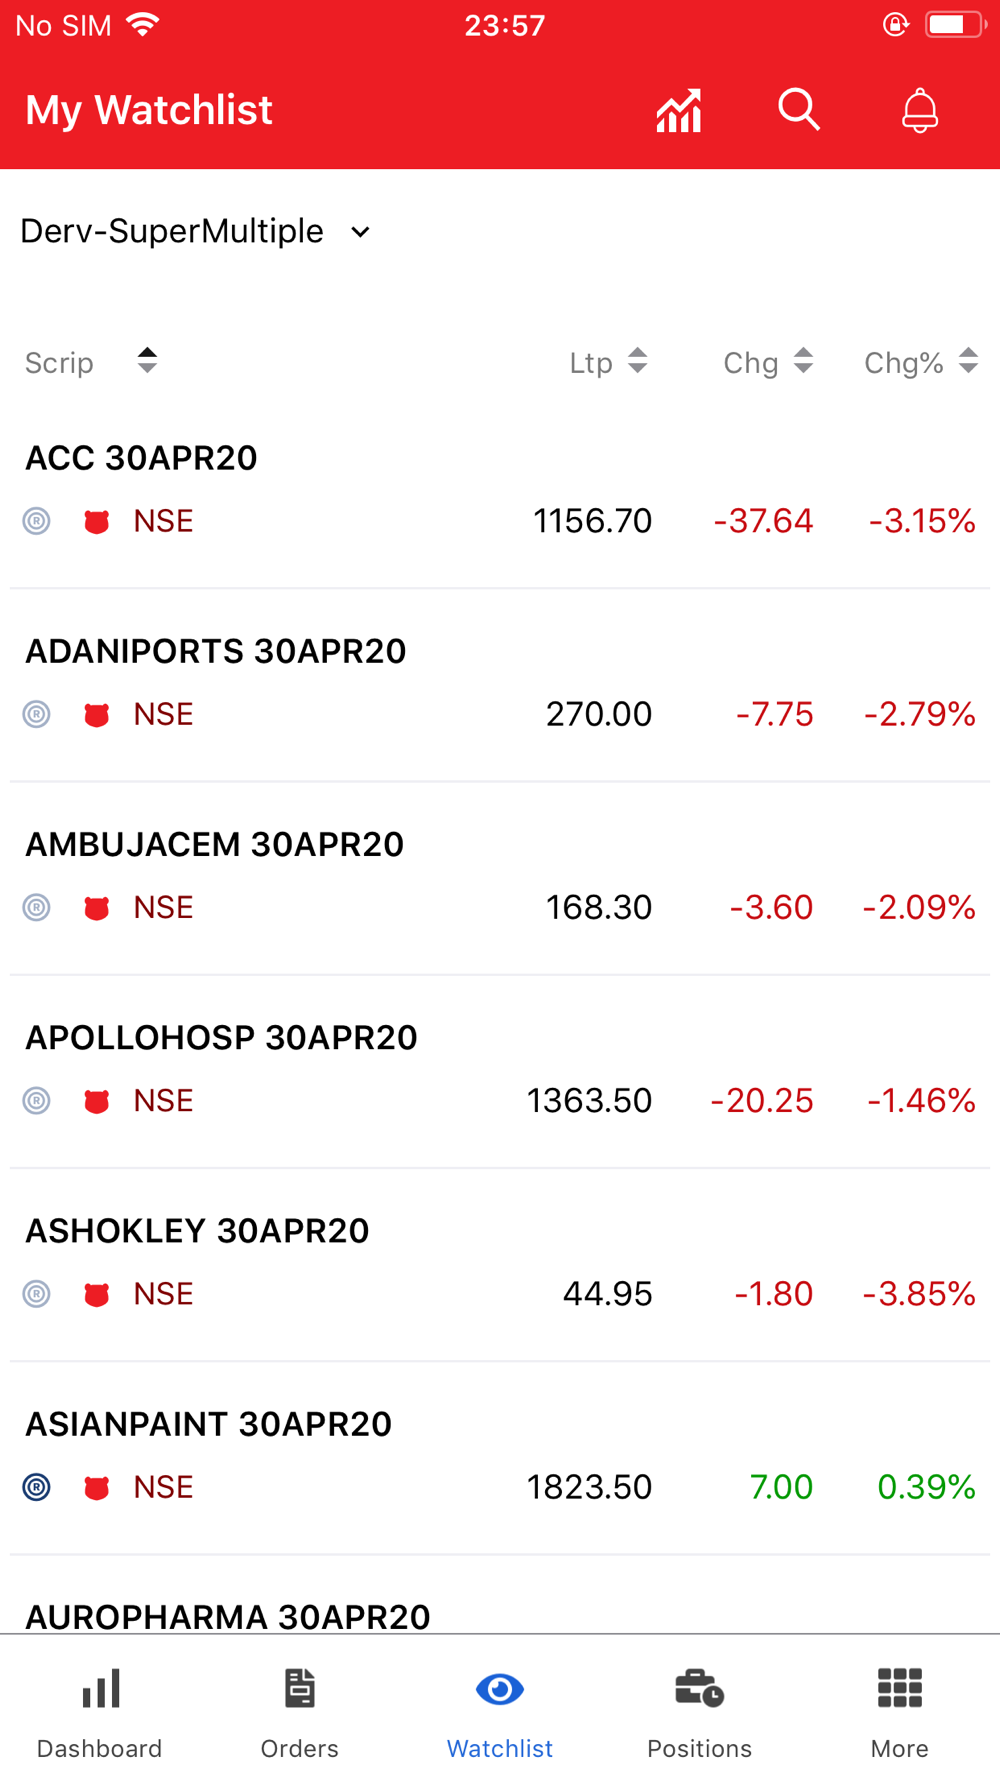This screenshot has width=1000, height=1778.
Task: Toggle the circular R marker for ACC
Action: (x=37, y=521)
